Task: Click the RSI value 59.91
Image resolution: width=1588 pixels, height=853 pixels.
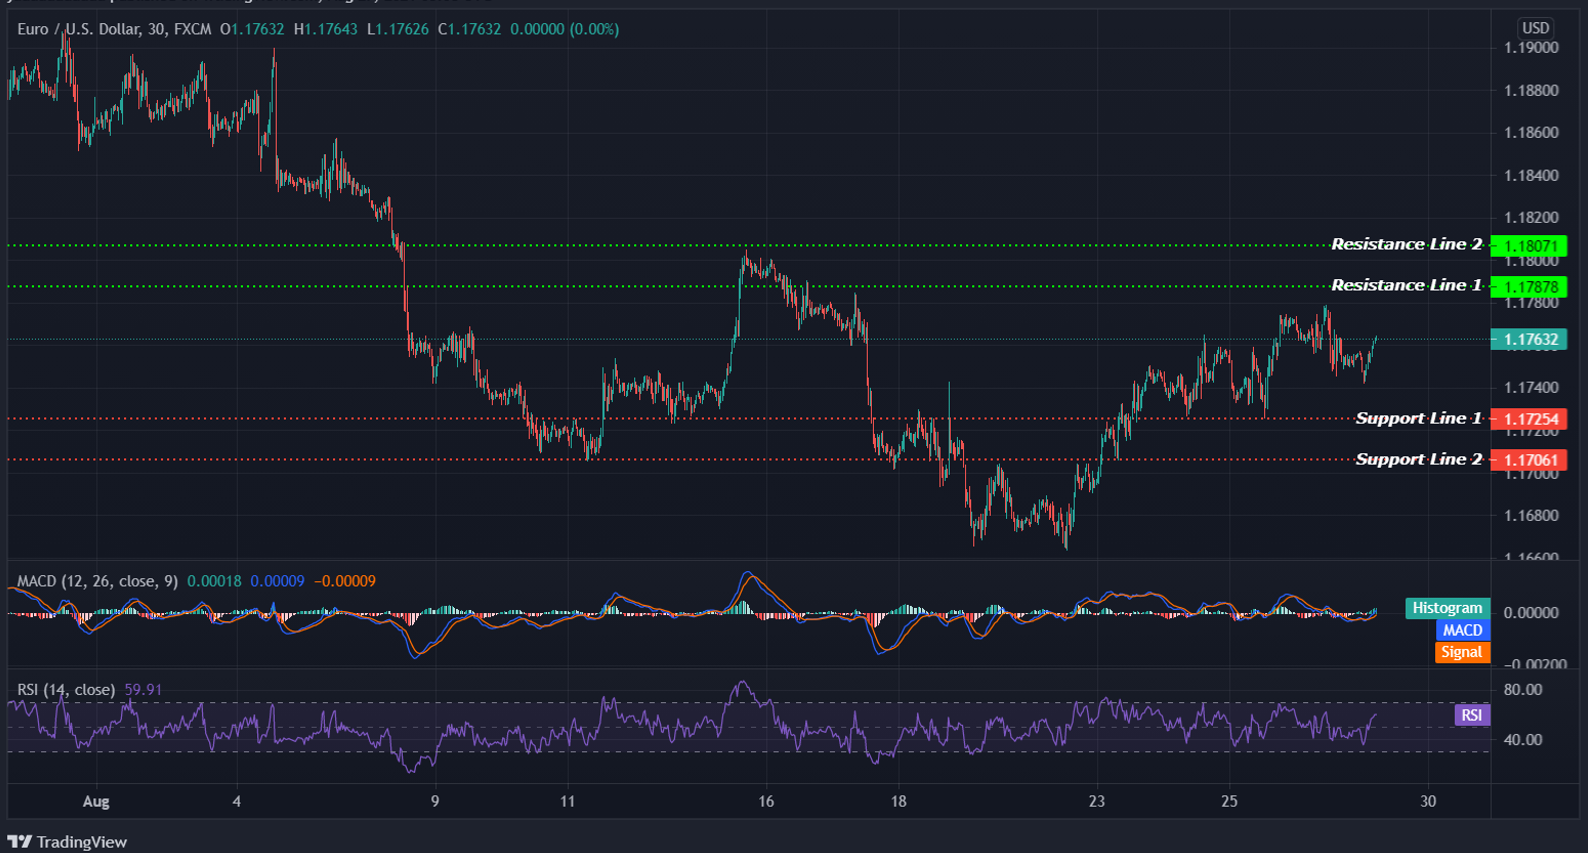Action: click(x=143, y=689)
